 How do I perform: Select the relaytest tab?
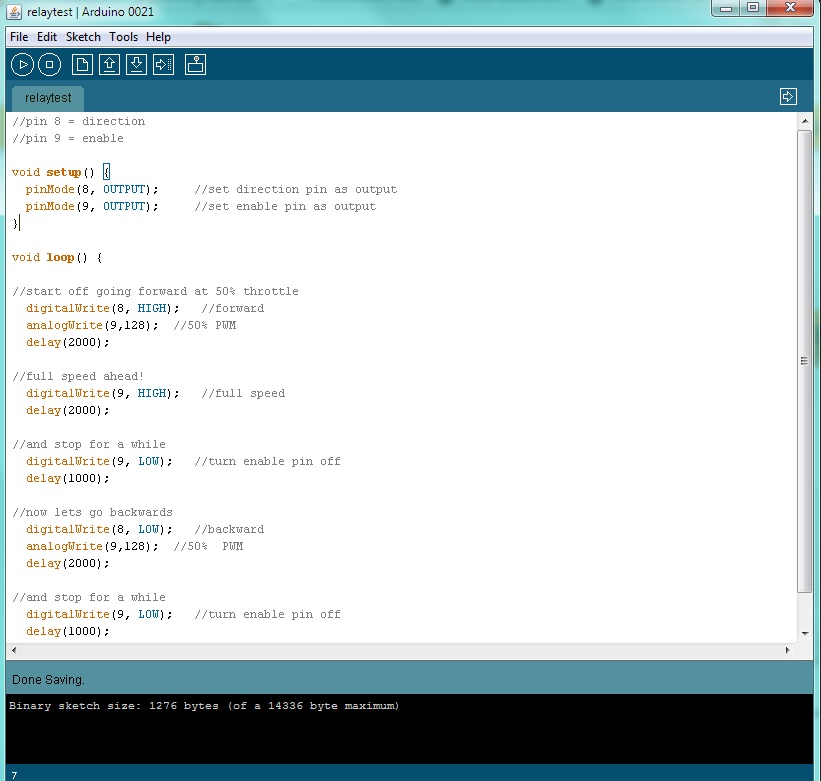coord(48,98)
